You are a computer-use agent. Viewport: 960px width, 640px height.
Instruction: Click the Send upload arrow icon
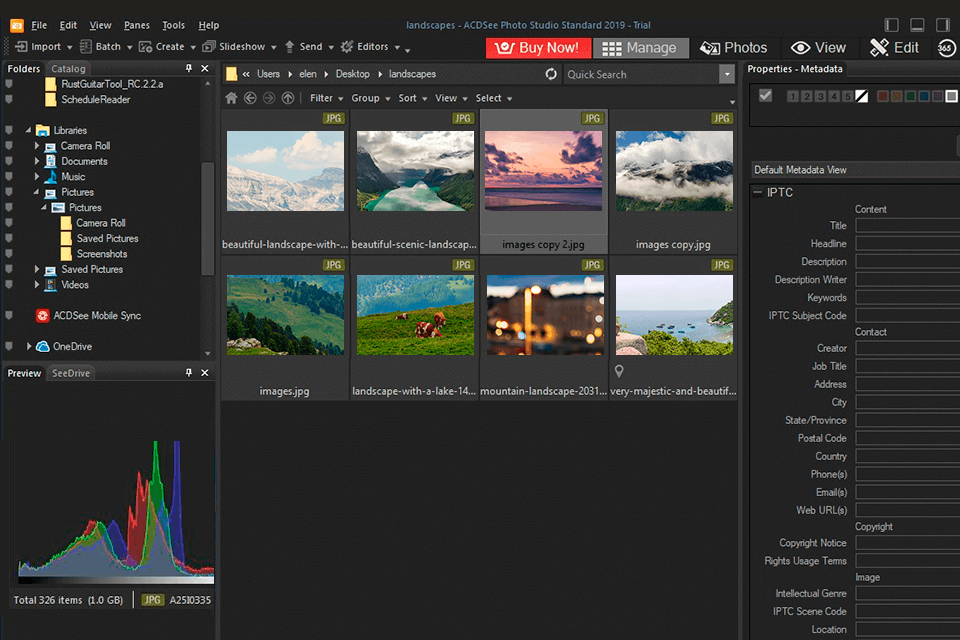290,47
